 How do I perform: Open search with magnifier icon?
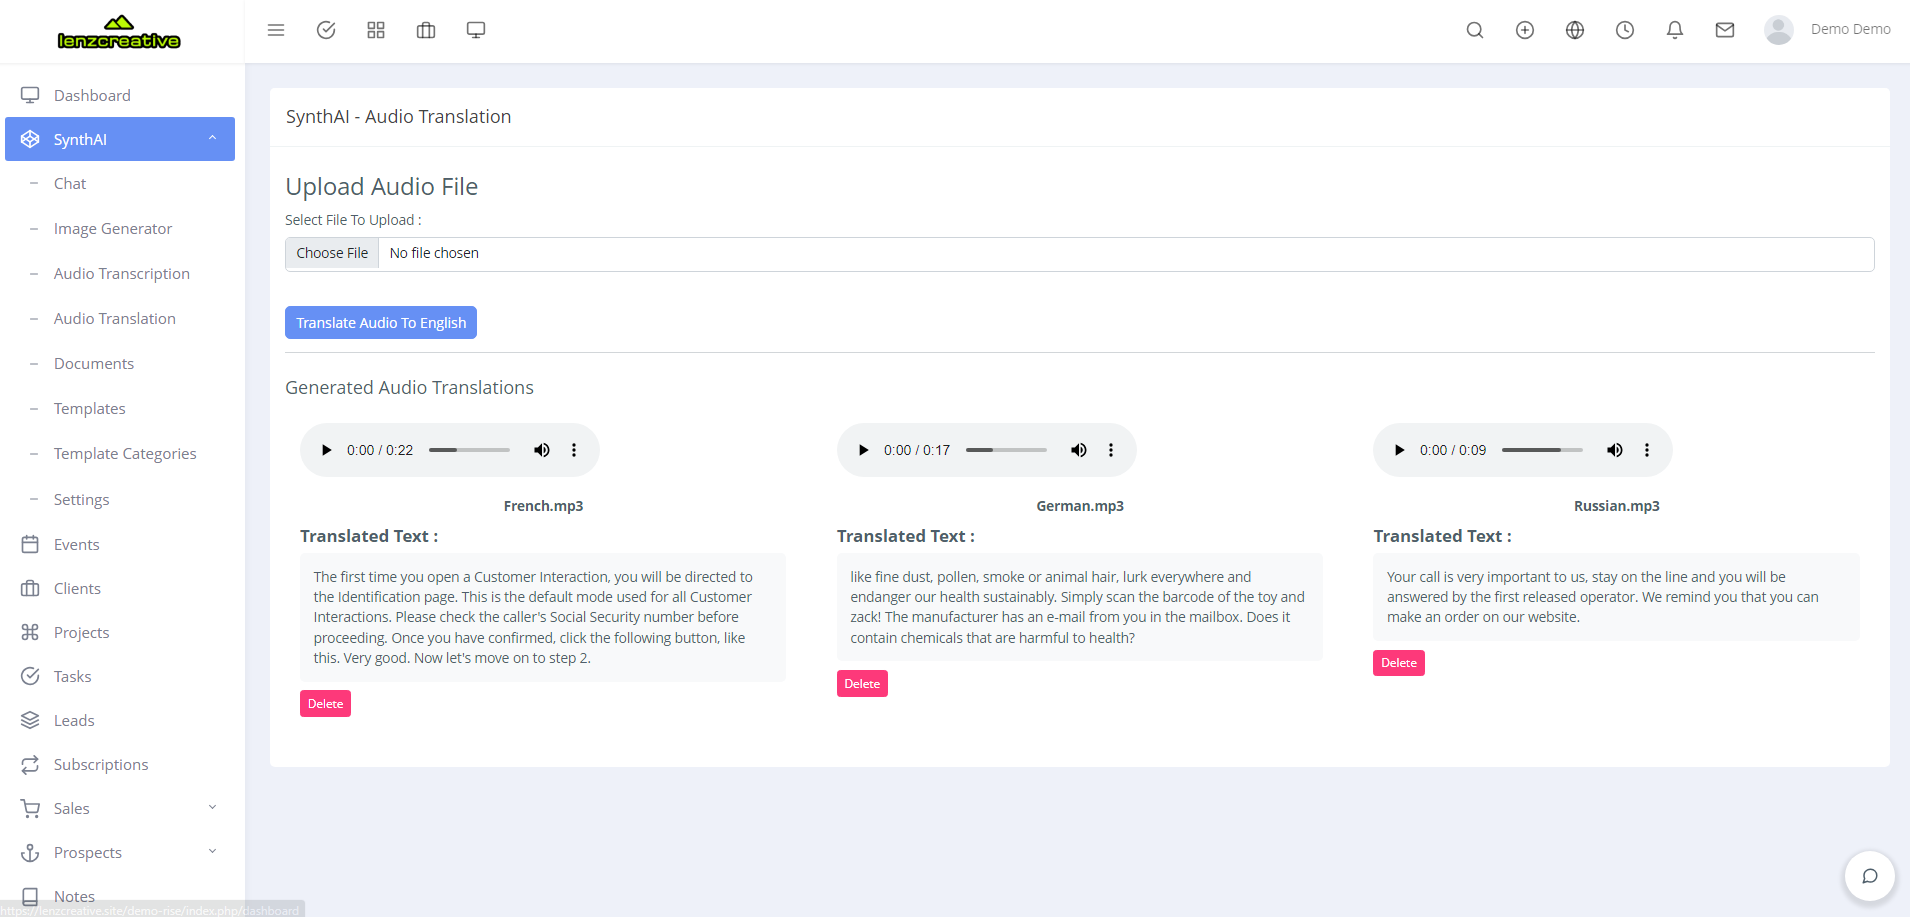coord(1475,30)
